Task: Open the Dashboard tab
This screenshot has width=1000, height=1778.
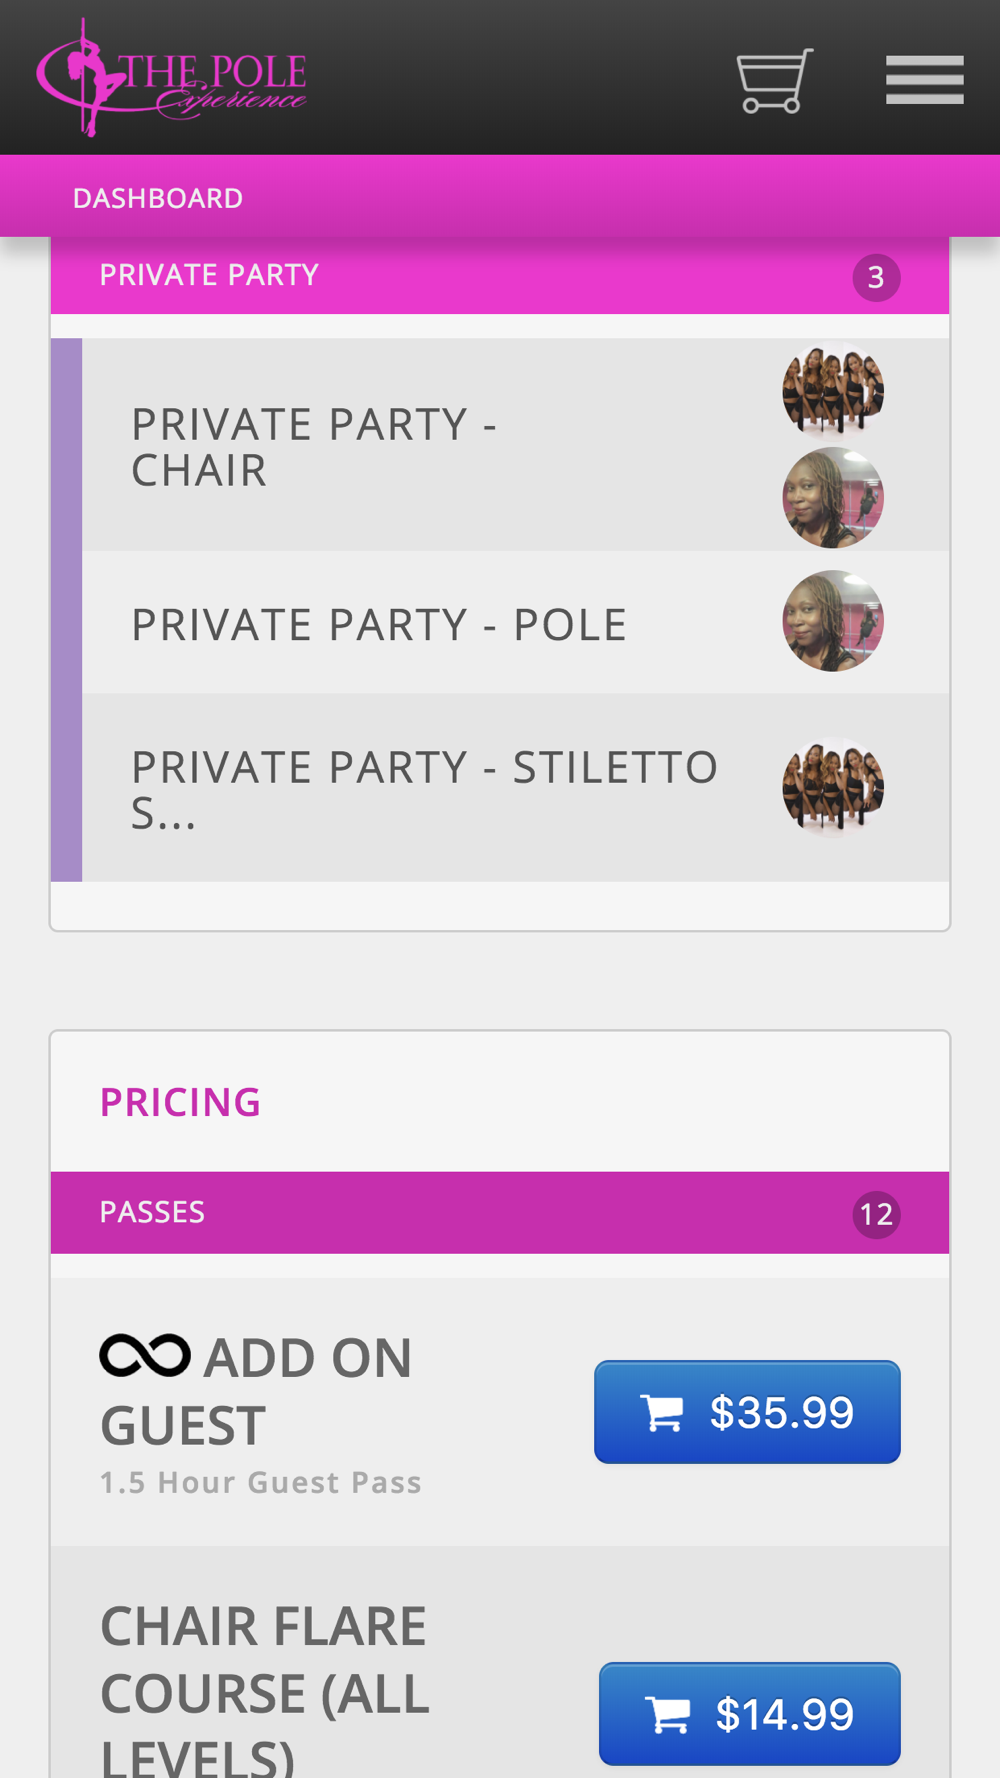Action: (x=158, y=198)
